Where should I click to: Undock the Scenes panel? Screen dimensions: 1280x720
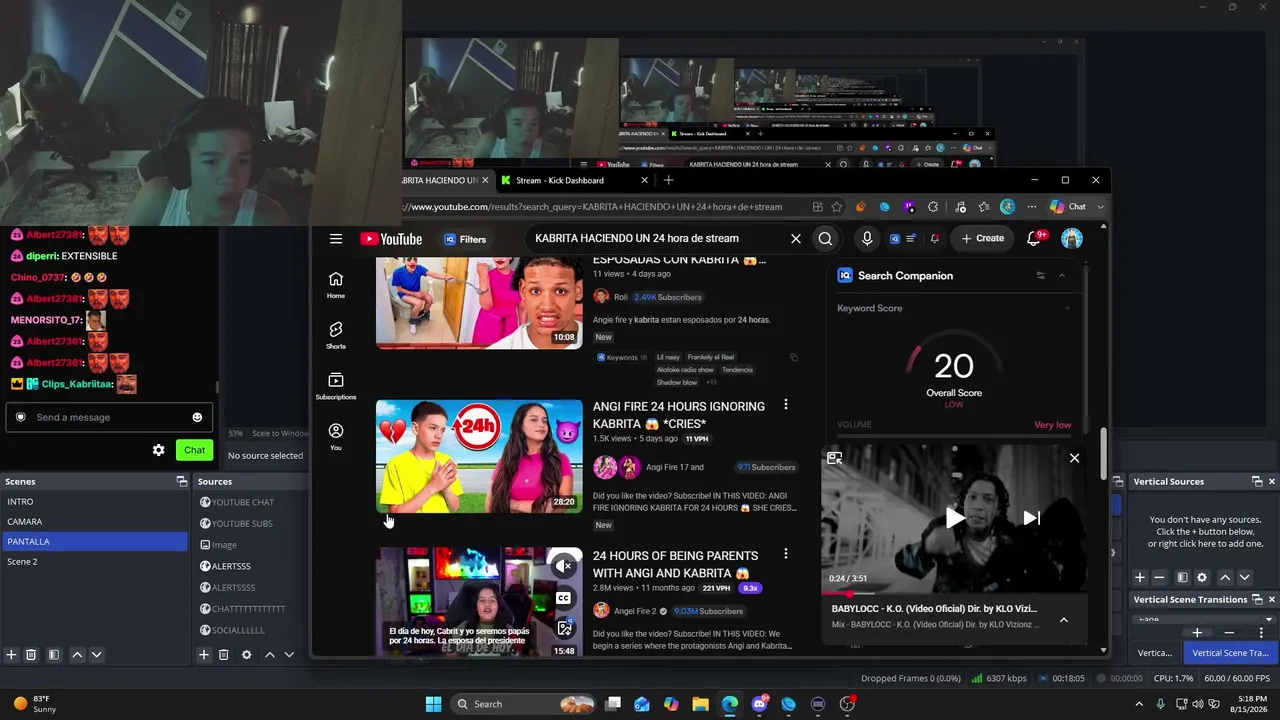point(181,481)
